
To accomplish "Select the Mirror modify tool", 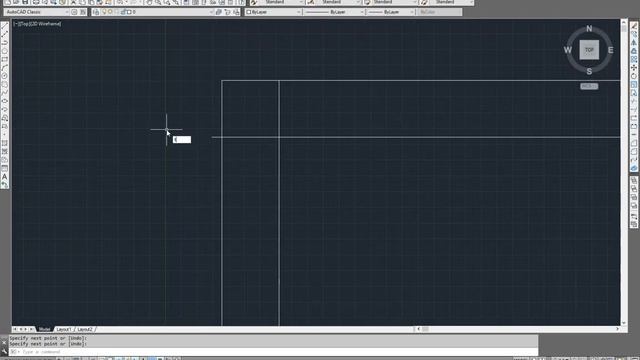I will pos(634,43).
